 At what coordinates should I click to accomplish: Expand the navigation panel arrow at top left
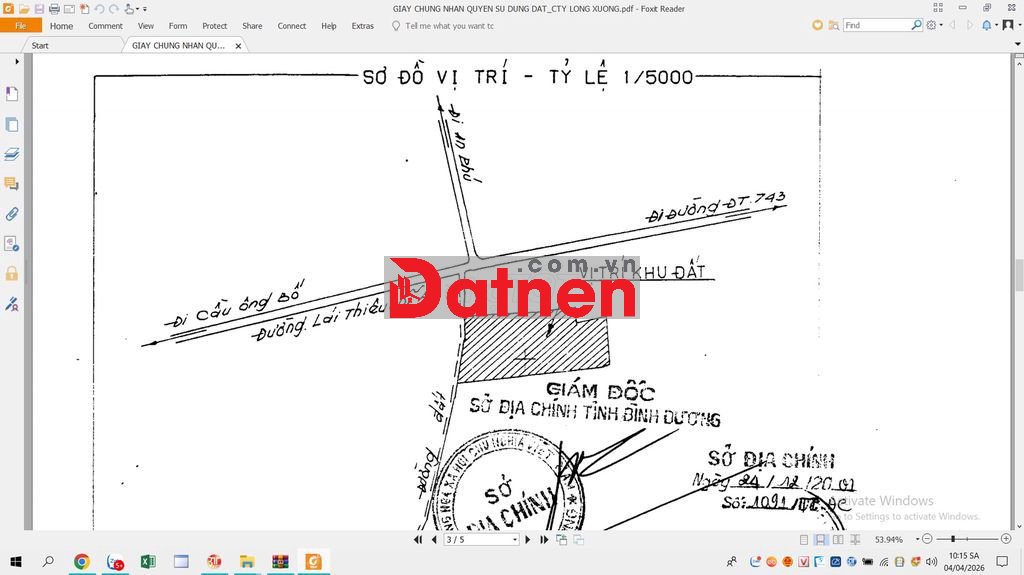(x=17, y=62)
